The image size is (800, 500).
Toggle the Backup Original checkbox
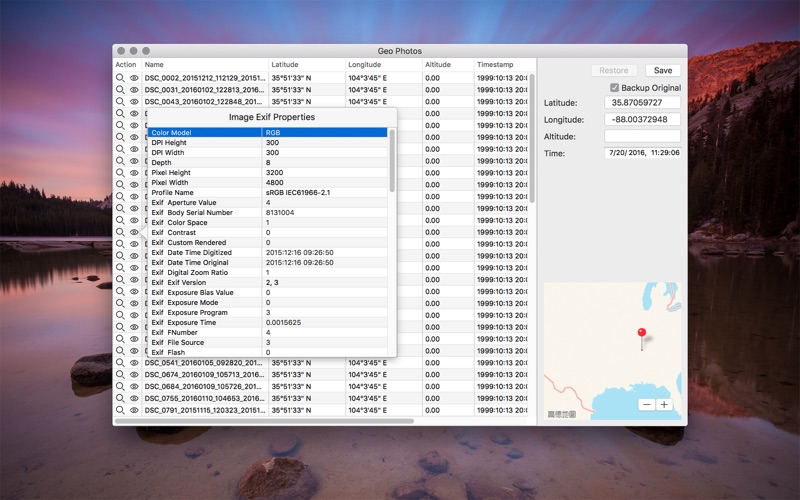pyautogui.click(x=614, y=88)
